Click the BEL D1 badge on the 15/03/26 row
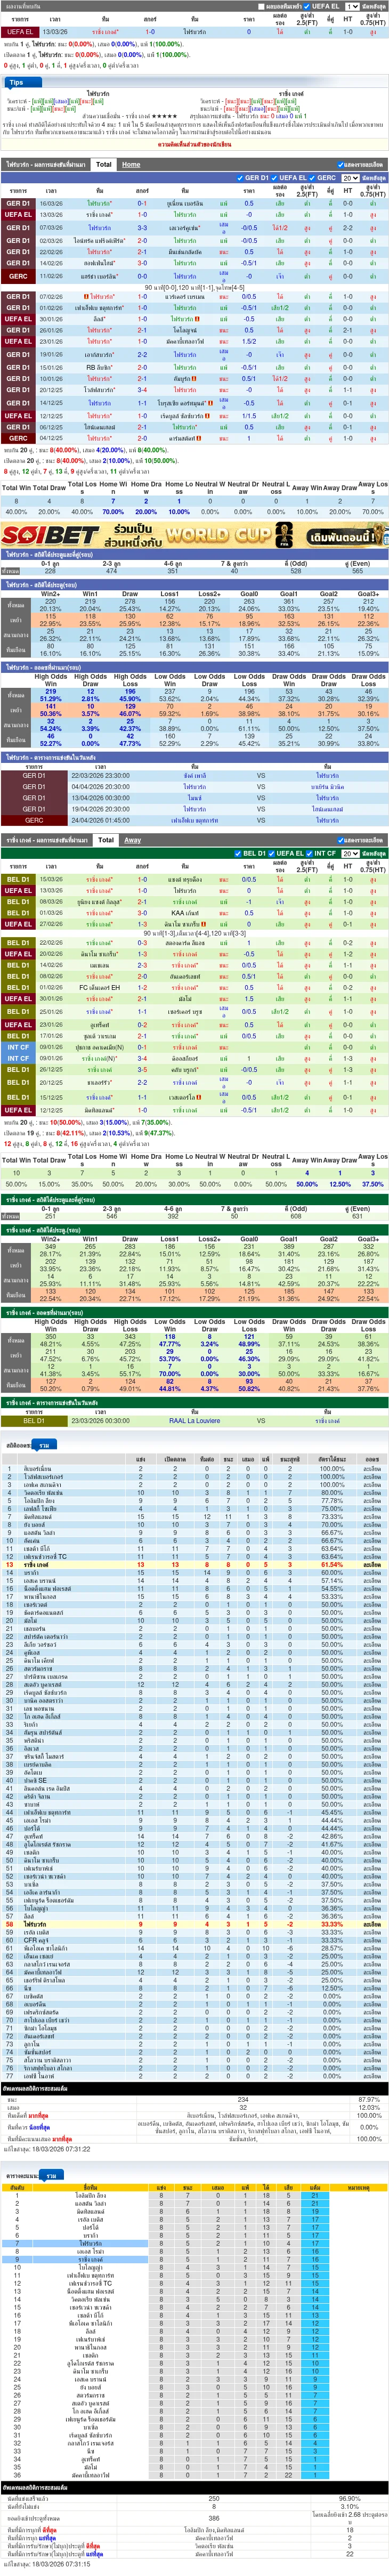Screen dimensions: 389x2576 click(x=18, y=879)
